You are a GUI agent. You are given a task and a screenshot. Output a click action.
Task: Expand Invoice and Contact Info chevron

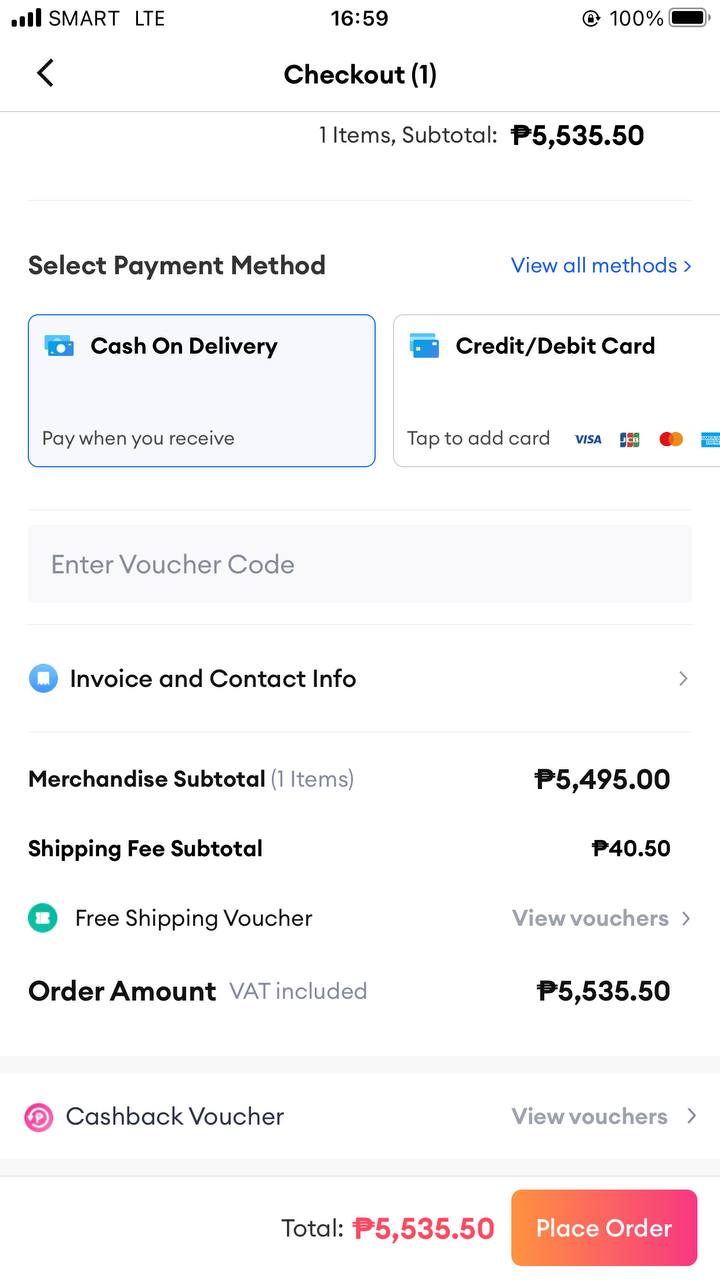coord(683,679)
